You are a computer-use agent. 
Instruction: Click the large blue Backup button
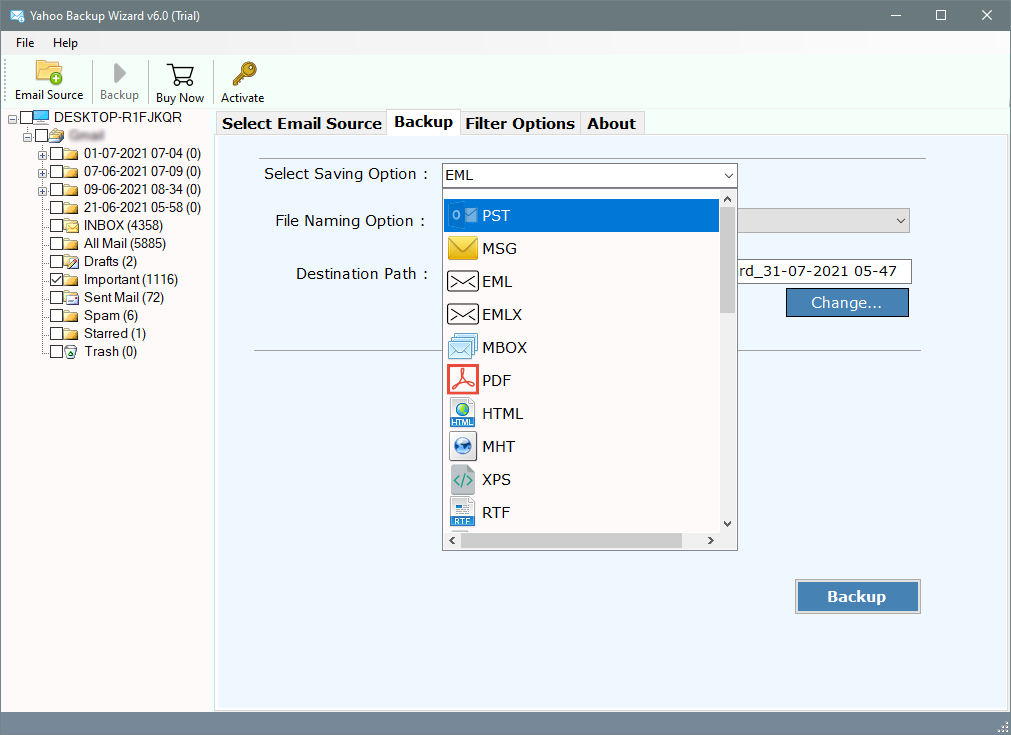tap(857, 596)
